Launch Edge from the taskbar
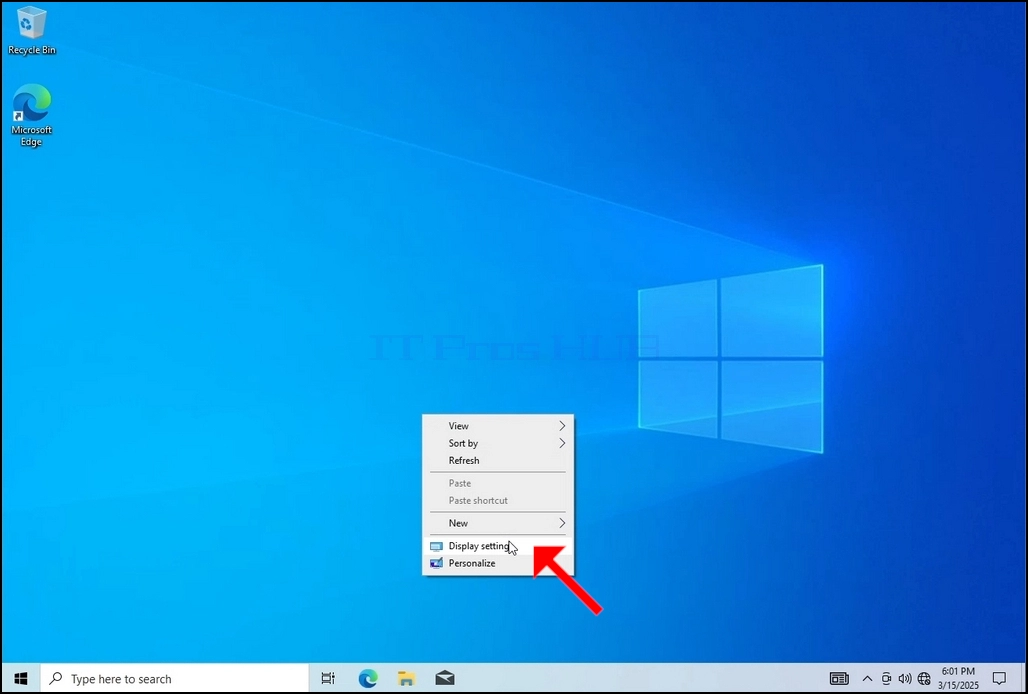 368,678
